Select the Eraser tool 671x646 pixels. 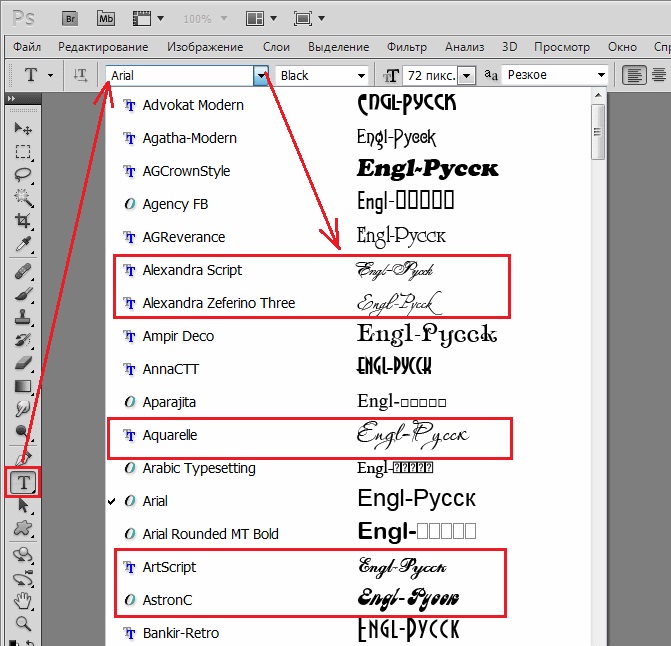pyautogui.click(x=23, y=363)
